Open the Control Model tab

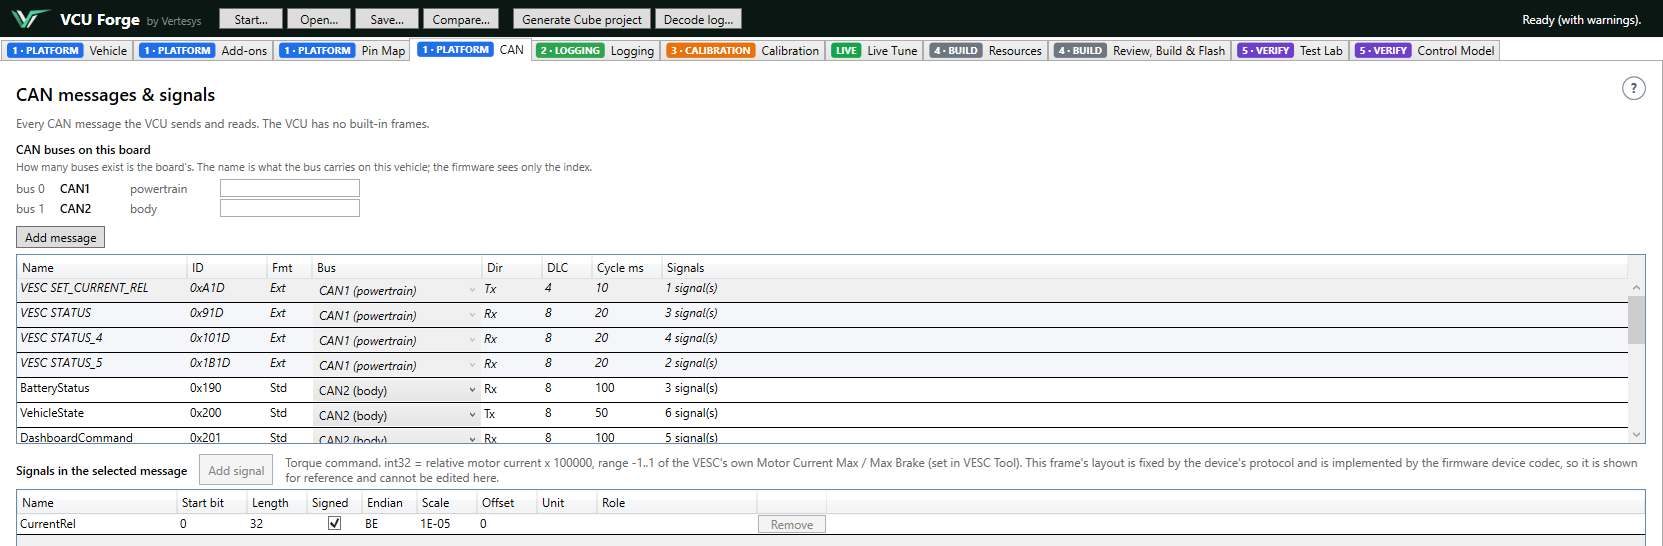click(x=1425, y=50)
